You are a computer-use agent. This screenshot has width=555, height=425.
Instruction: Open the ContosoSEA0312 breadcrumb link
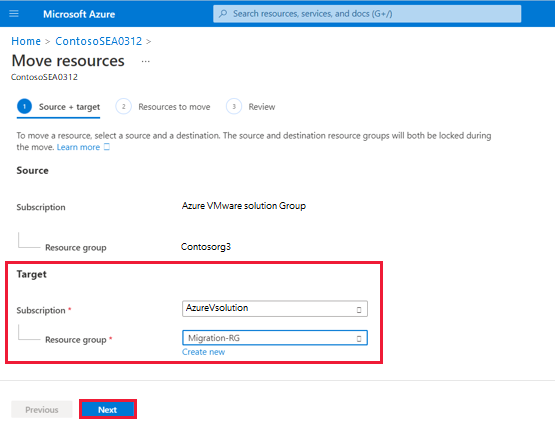(98, 41)
